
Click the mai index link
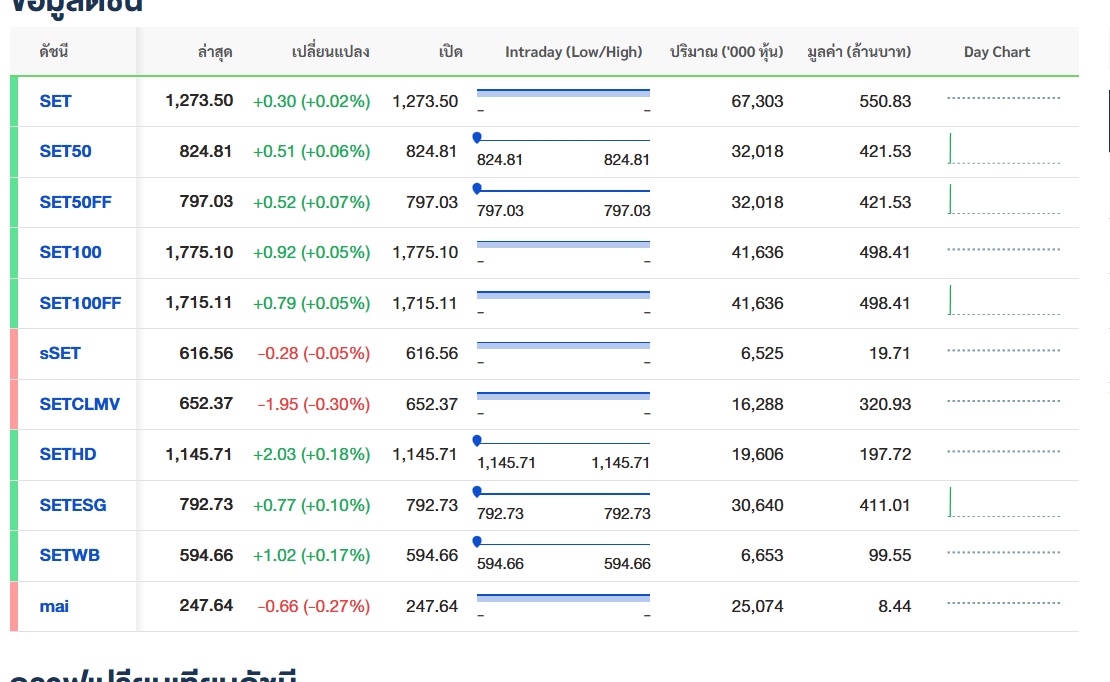54,606
